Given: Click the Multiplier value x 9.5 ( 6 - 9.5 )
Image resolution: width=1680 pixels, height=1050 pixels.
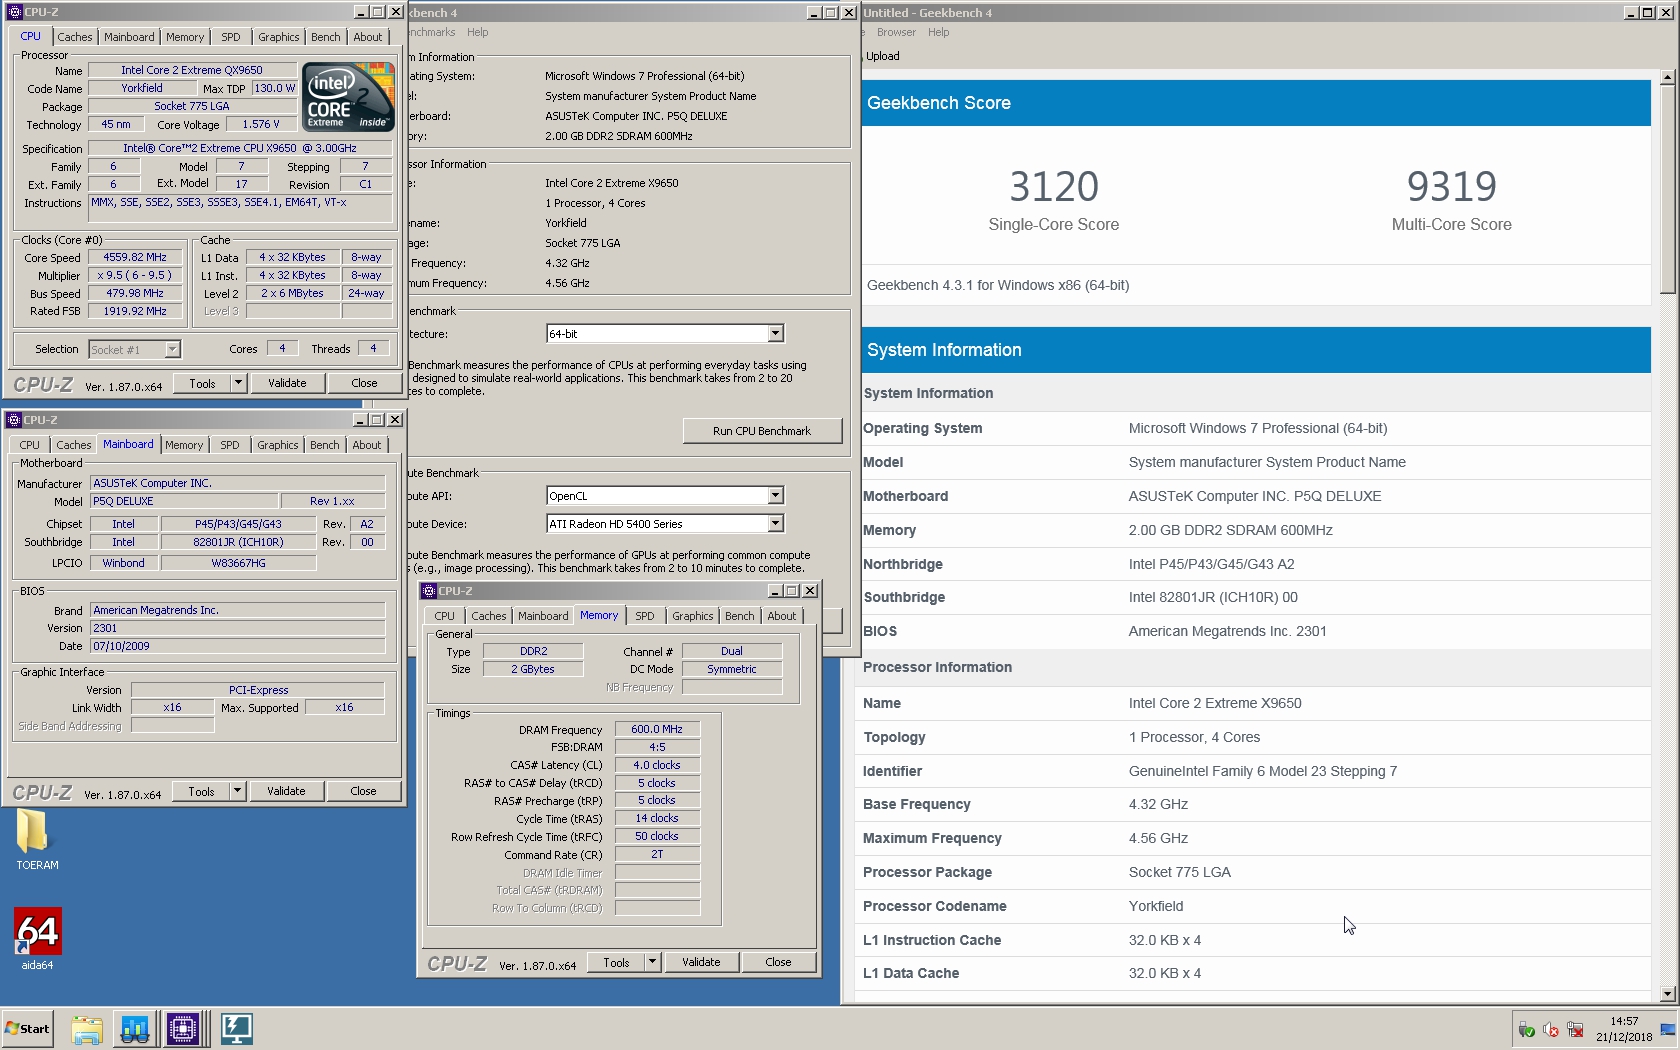Looking at the screenshot, I should point(135,275).
